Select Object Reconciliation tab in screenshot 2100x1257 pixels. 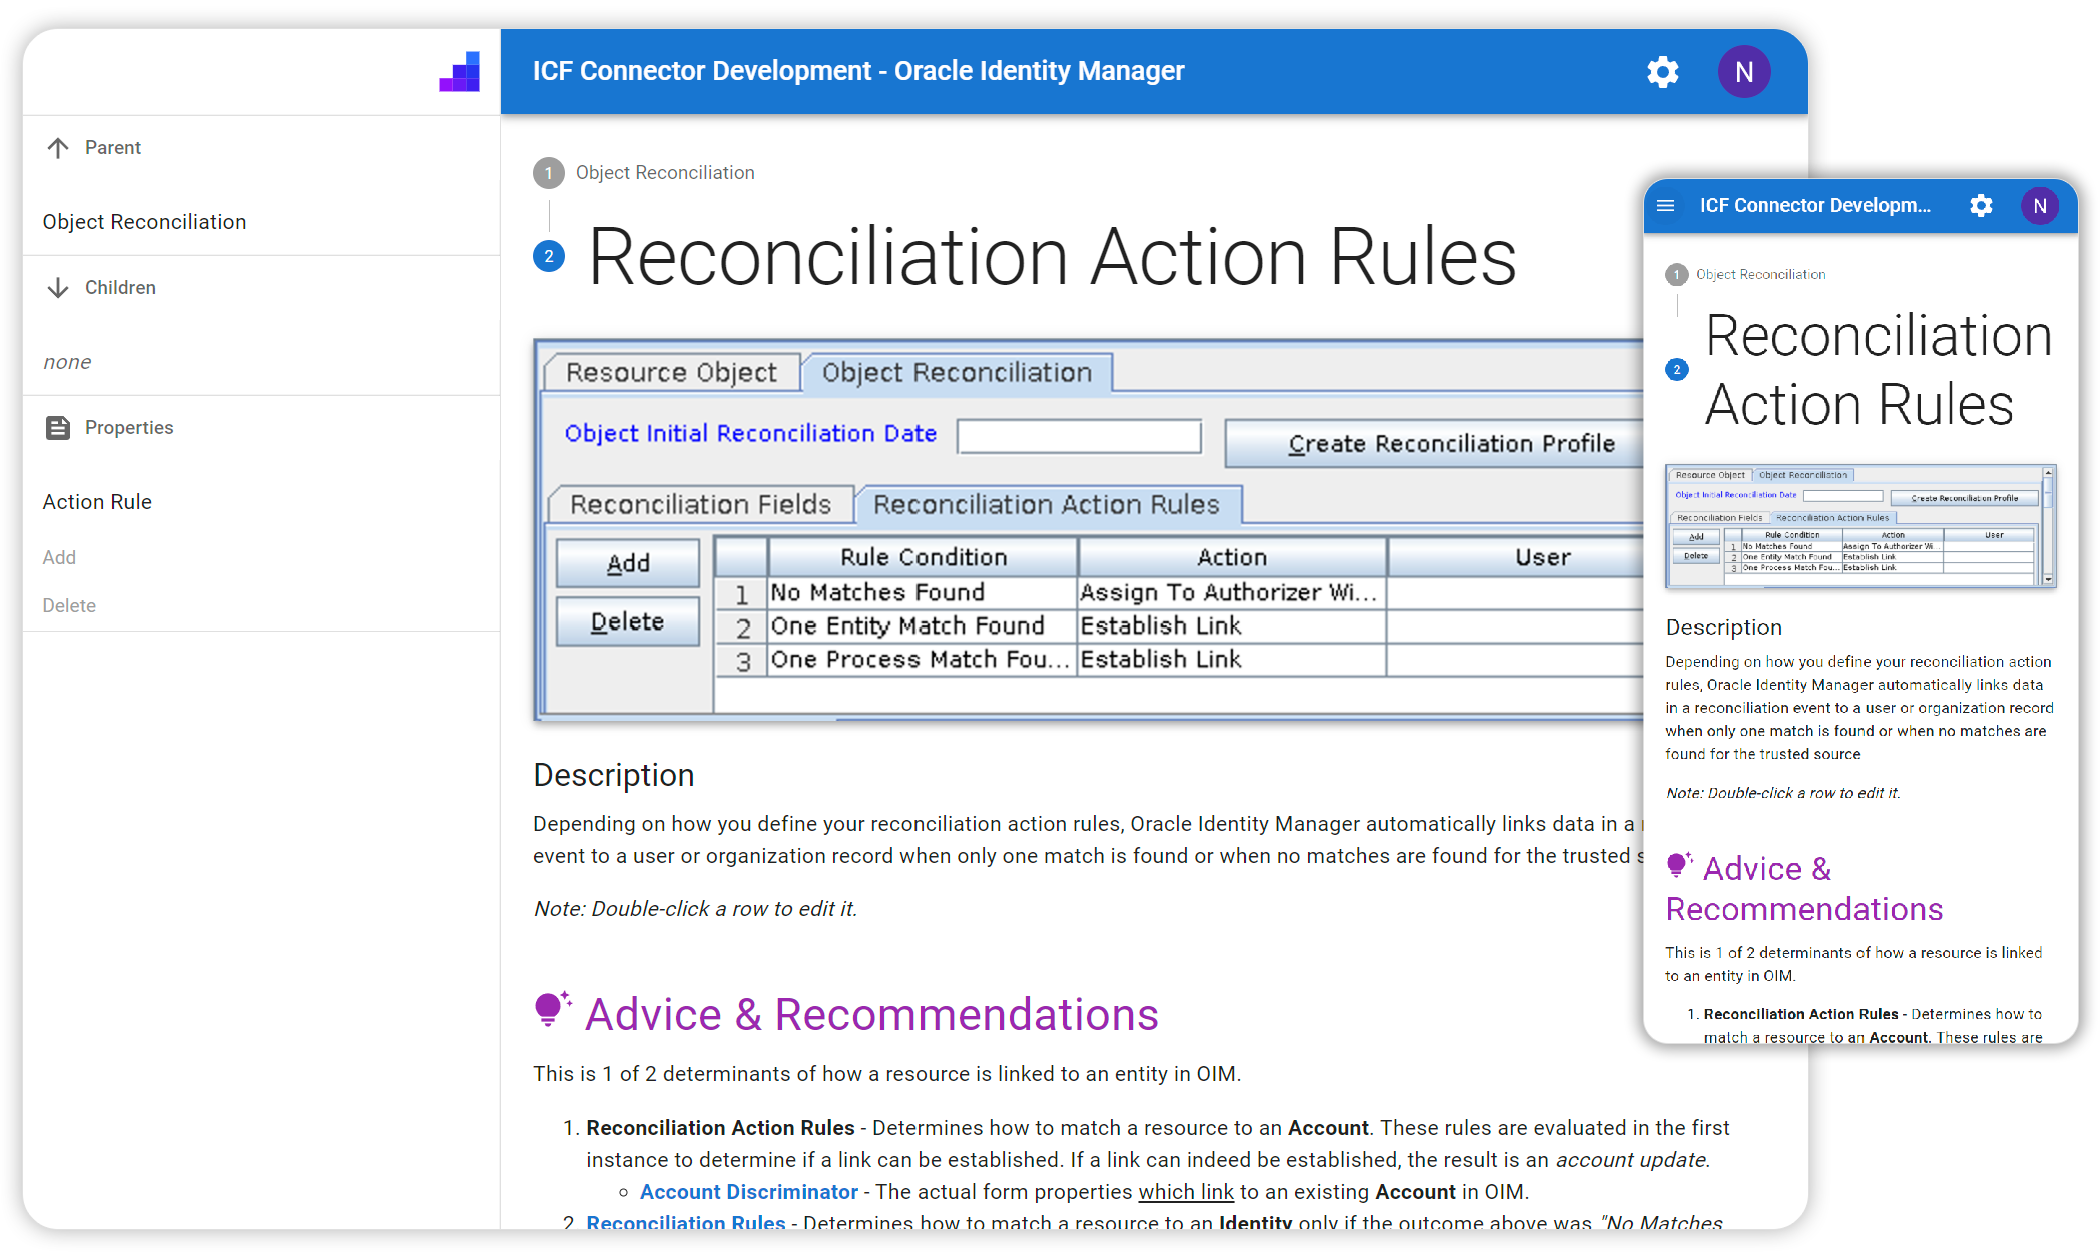957,373
